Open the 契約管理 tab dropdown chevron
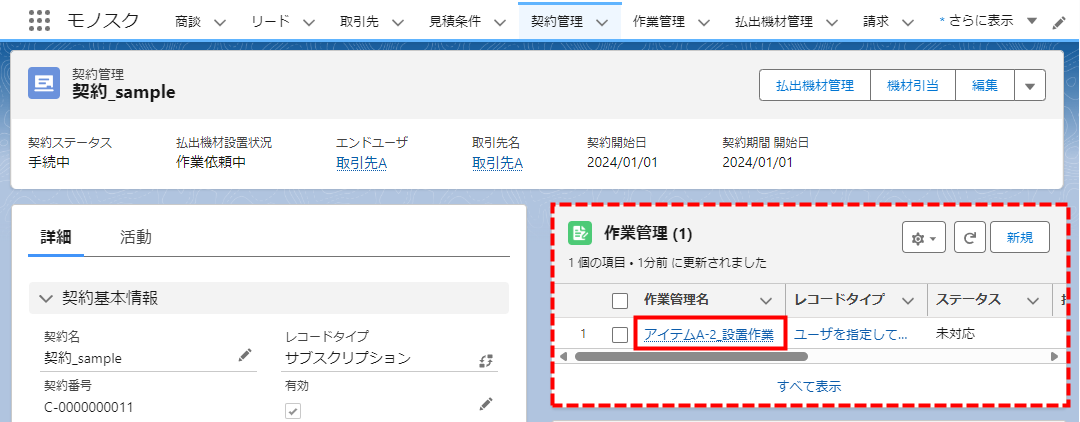The width and height of the screenshot is (1080, 422). click(x=601, y=21)
